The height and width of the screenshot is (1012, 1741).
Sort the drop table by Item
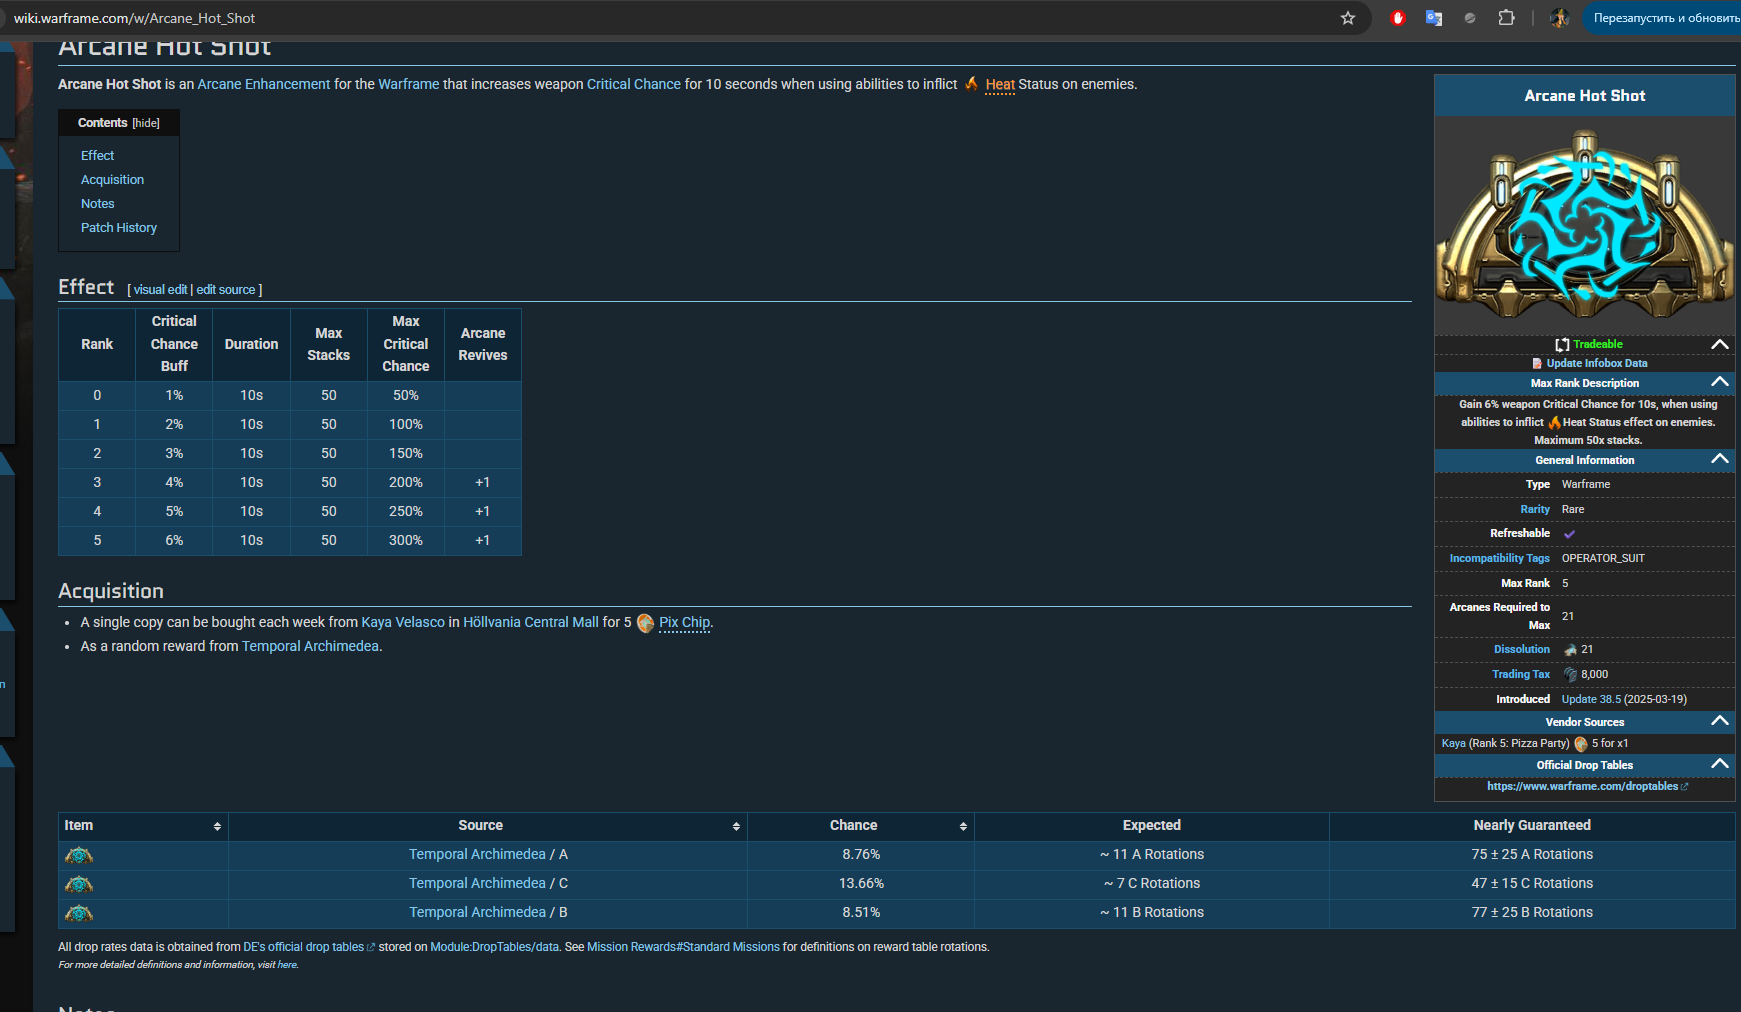(x=217, y=826)
